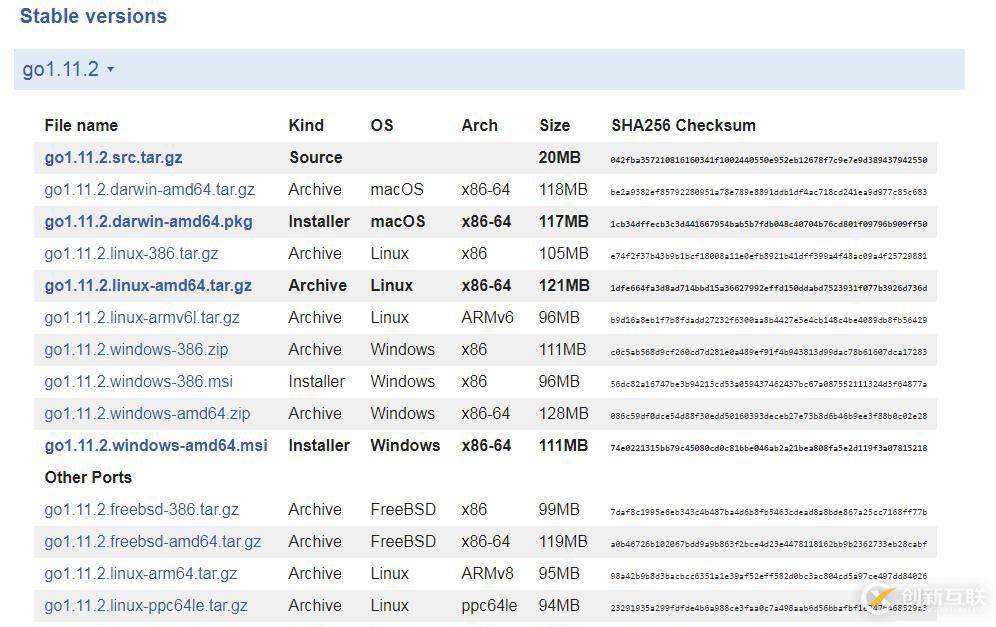Click the SHA256 checksum for src.tar.gz
This screenshot has width=996, height=627.
click(768, 160)
